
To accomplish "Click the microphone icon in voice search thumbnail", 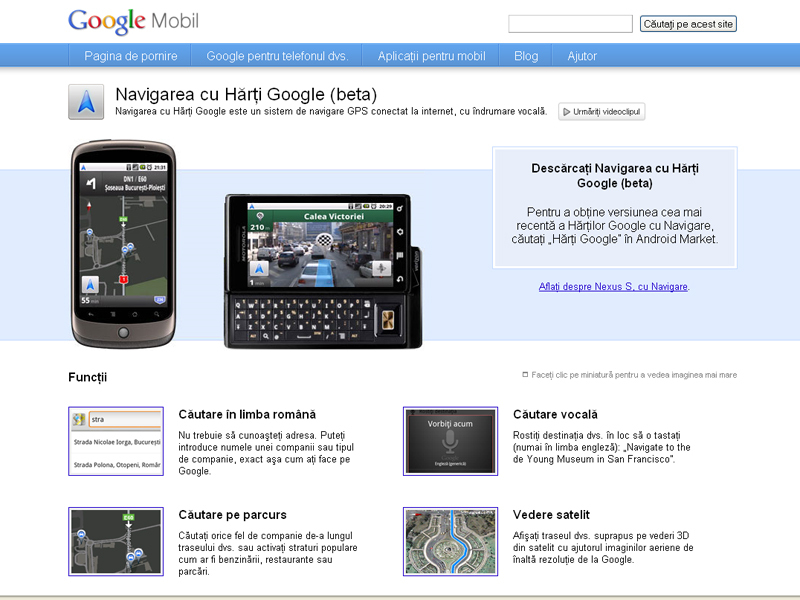I will (x=449, y=442).
